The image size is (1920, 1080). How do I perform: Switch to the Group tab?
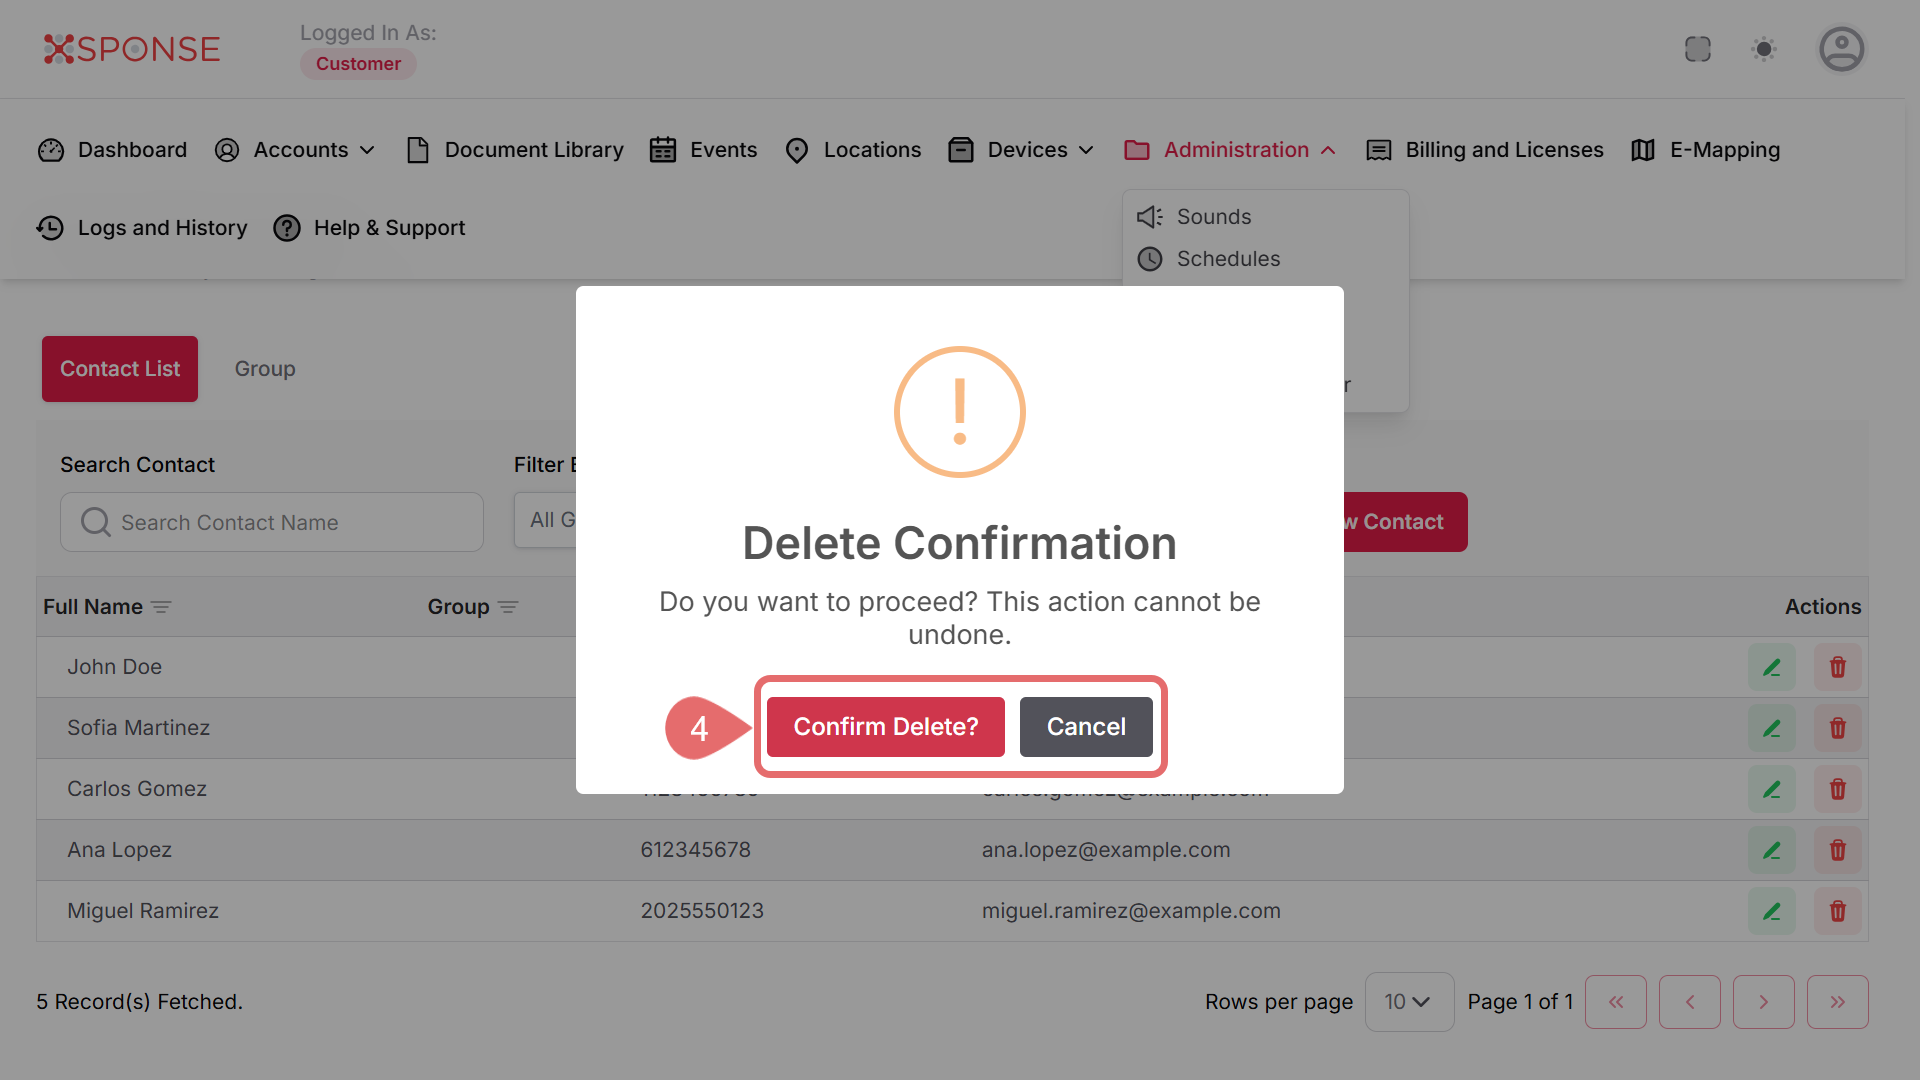tap(265, 369)
